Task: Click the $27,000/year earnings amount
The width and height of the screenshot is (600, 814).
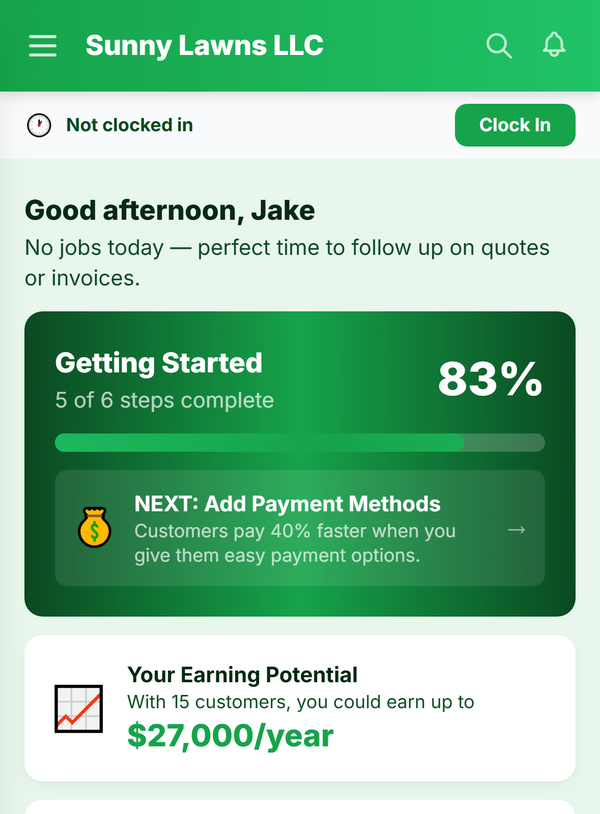Action: pos(230,736)
